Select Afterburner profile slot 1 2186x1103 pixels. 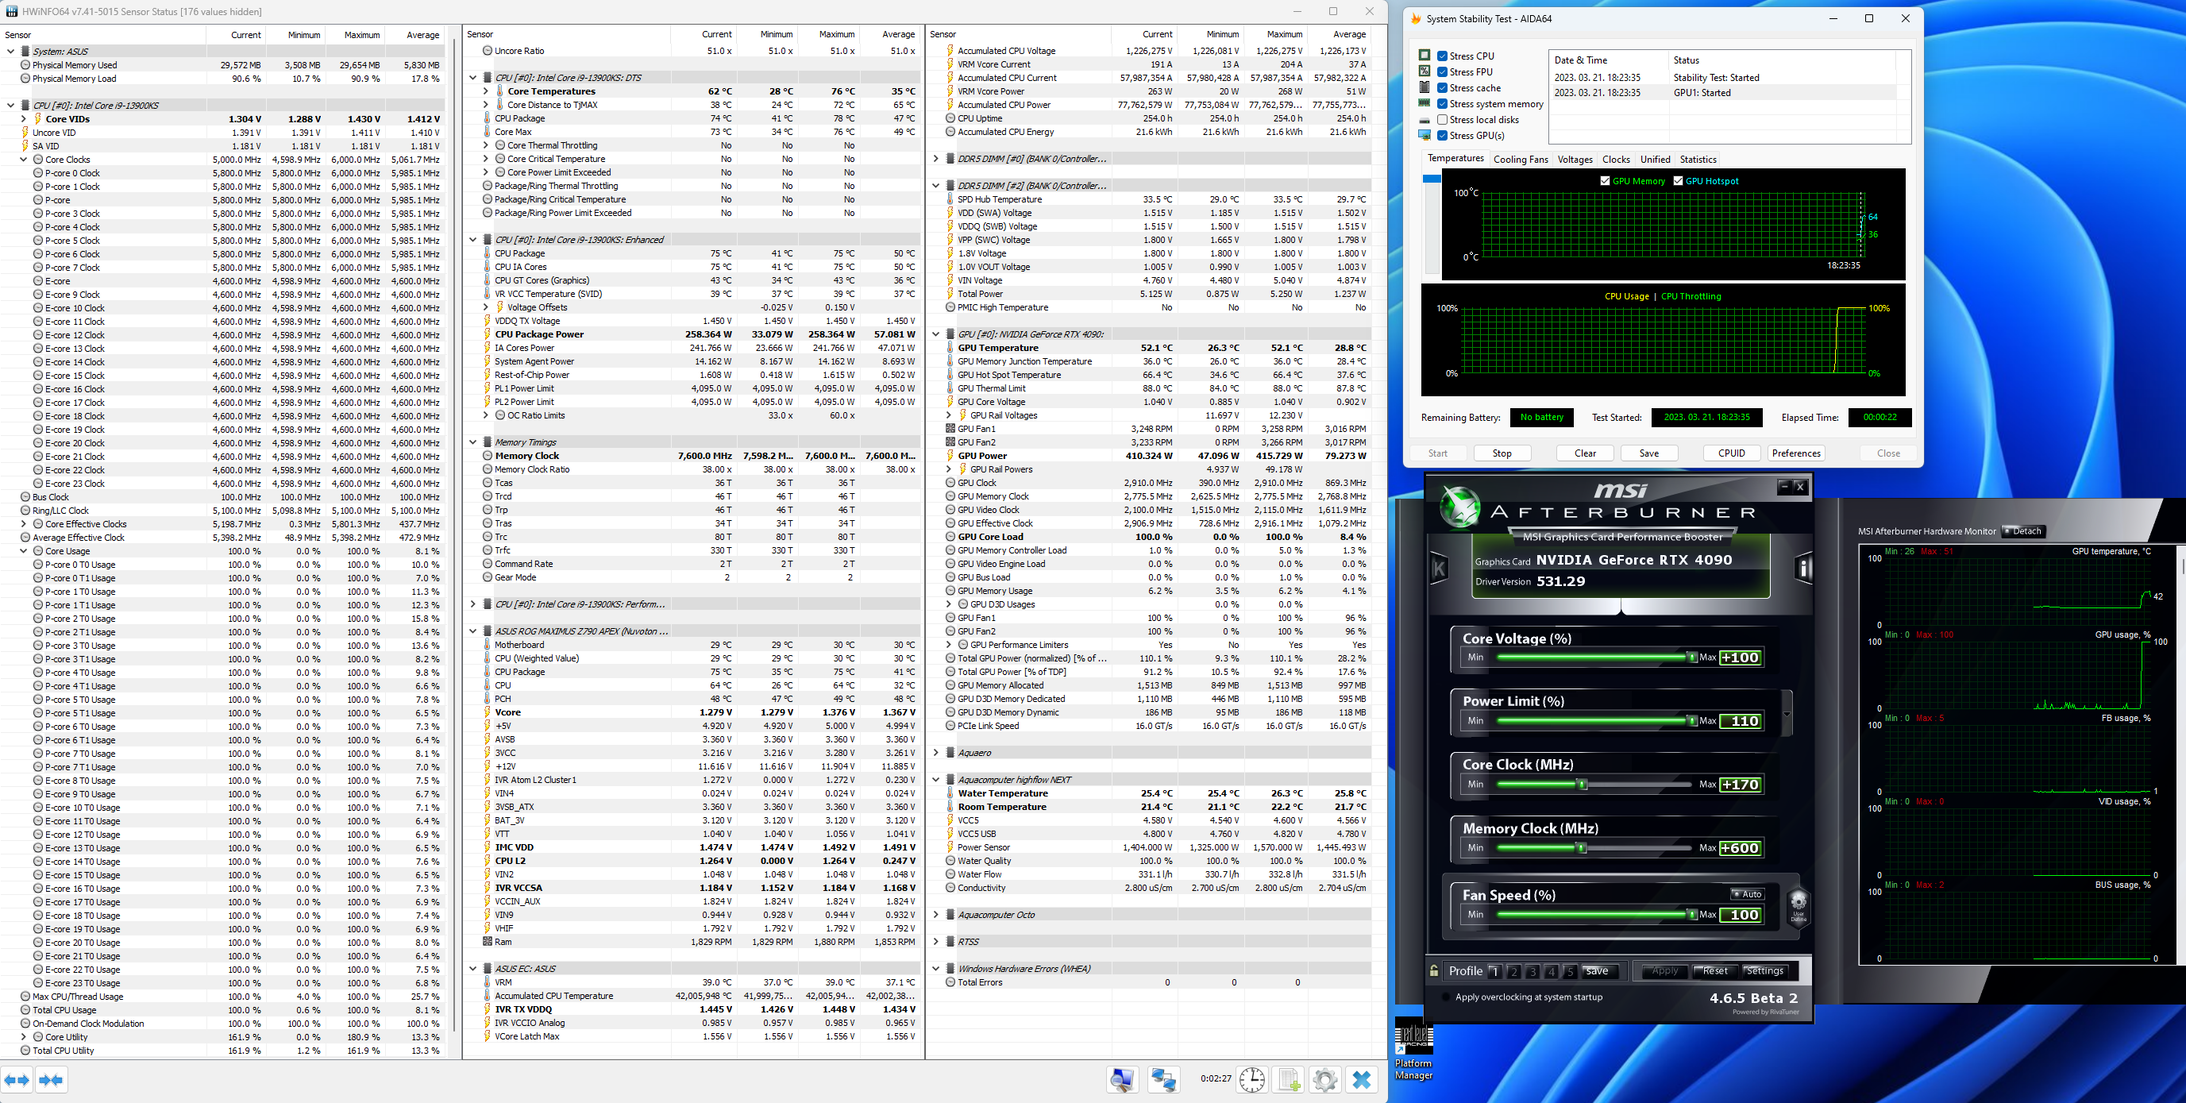tap(1494, 971)
